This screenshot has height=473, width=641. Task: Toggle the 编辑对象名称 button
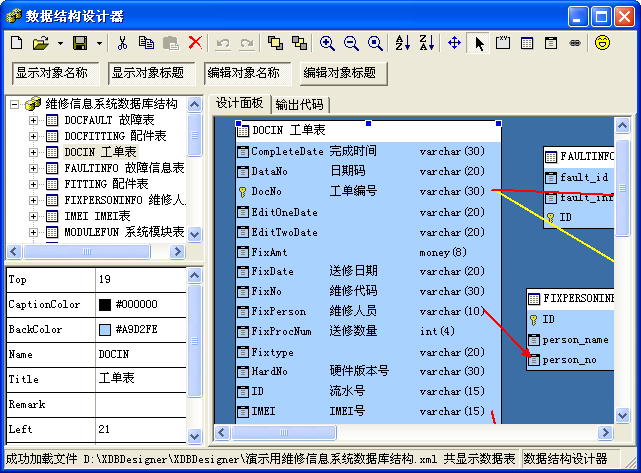pos(244,73)
